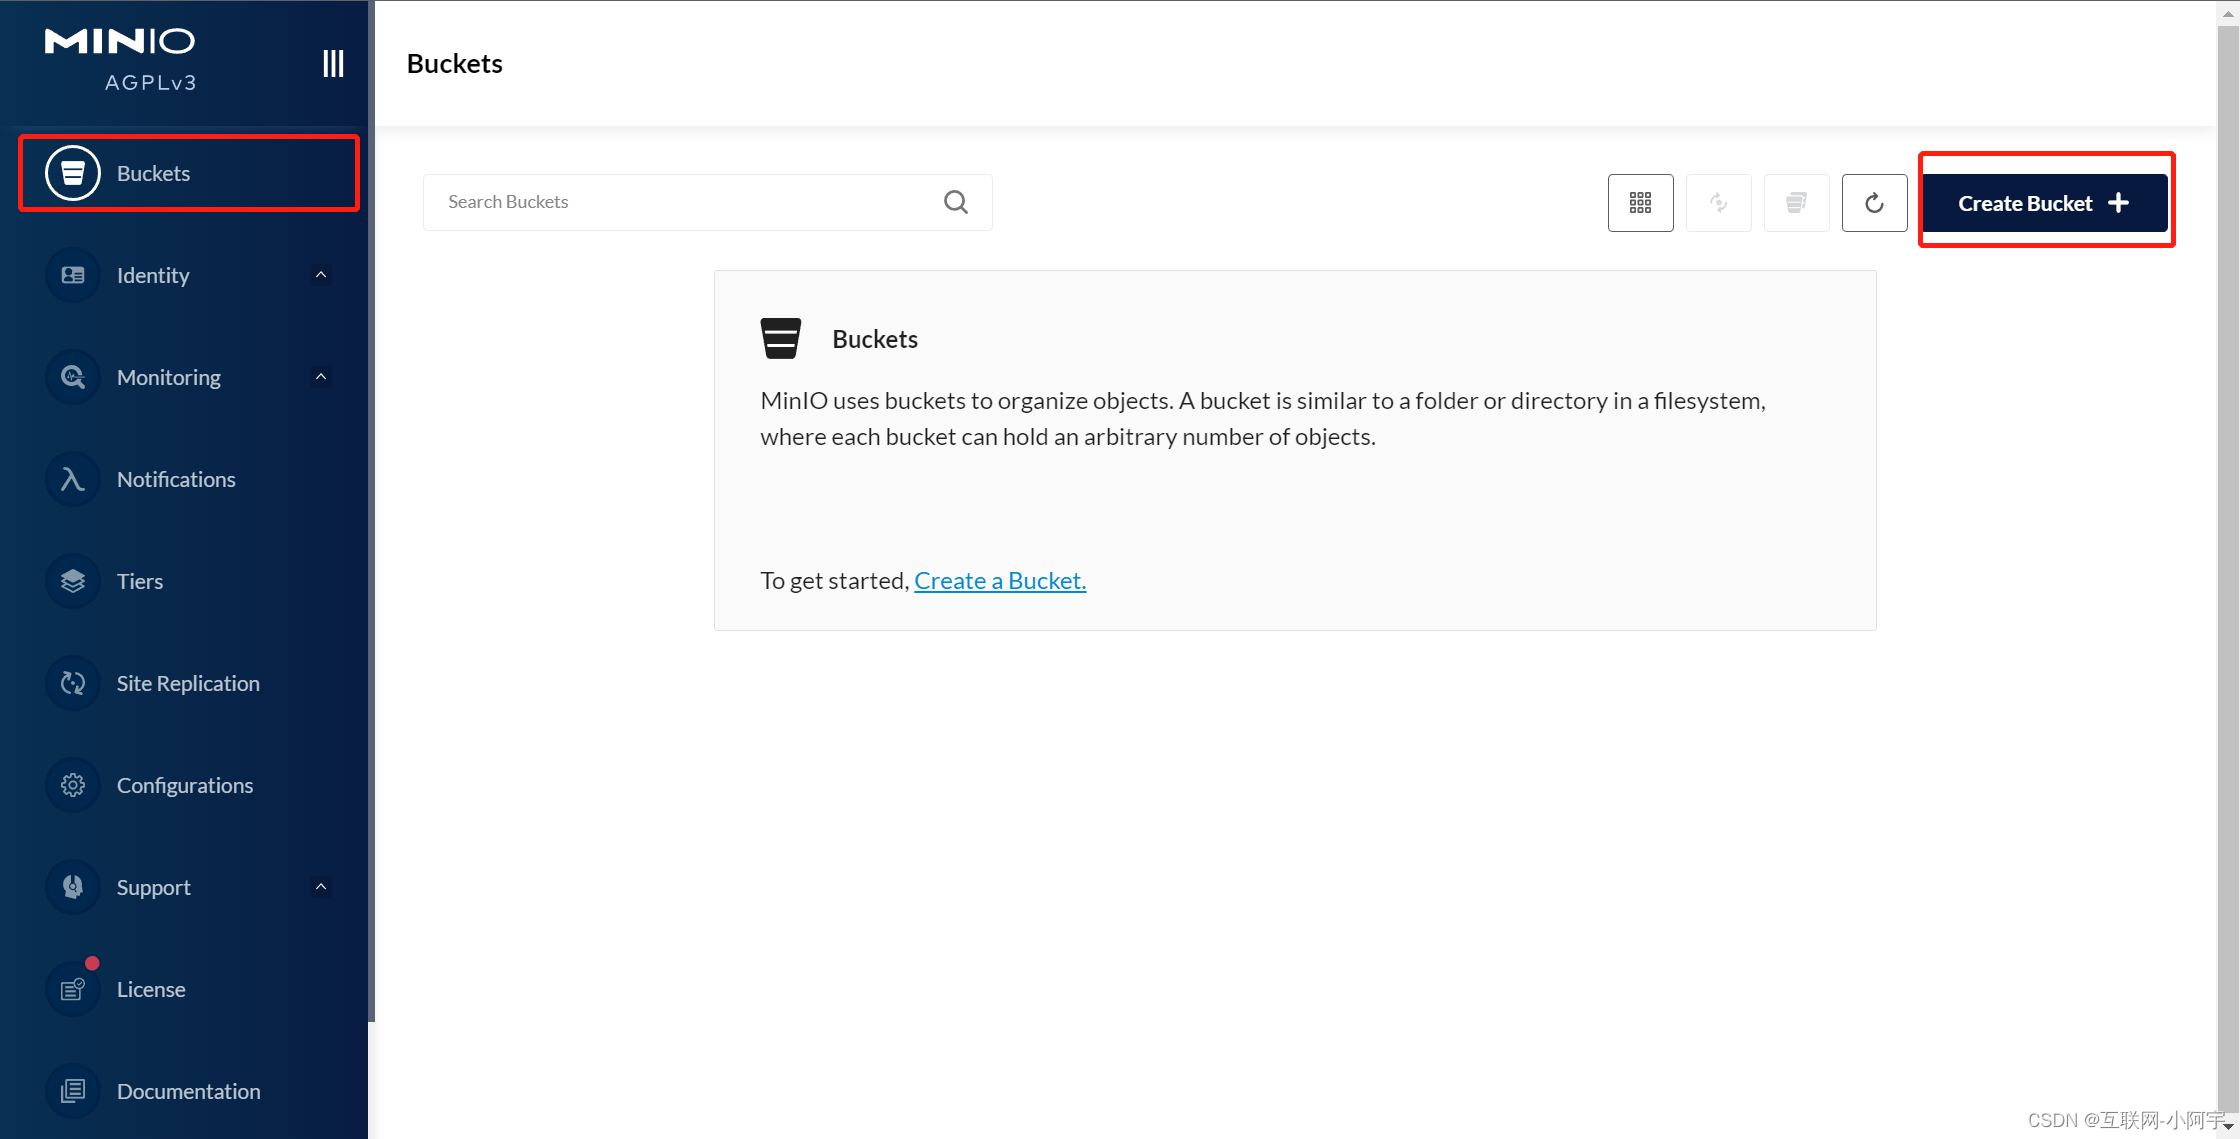Click the search magnifier icon
Screen dimensions: 2240x1139
pos(956,202)
